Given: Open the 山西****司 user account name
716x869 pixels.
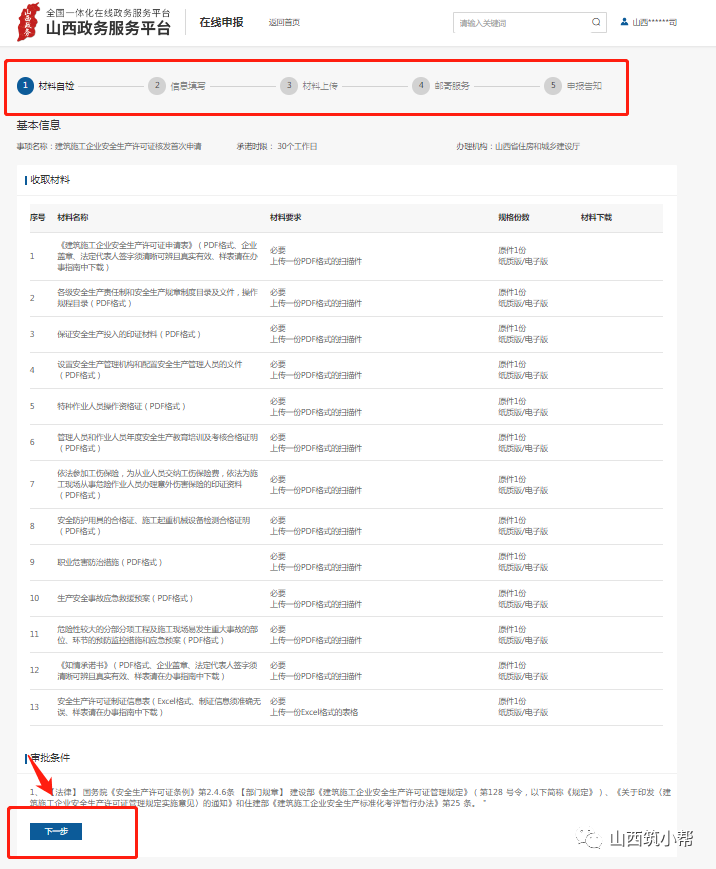Looking at the screenshot, I should (x=654, y=22).
